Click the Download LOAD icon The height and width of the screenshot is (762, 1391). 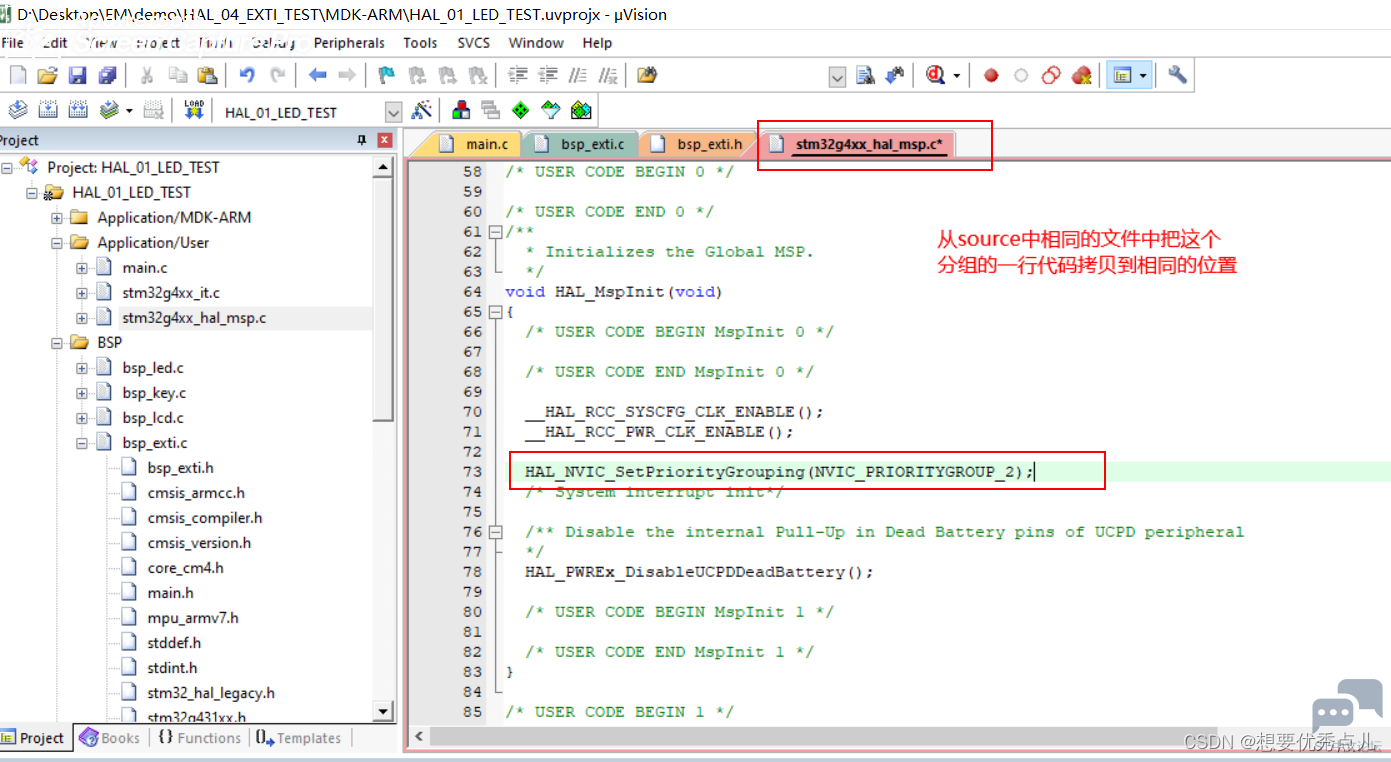[194, 111]
